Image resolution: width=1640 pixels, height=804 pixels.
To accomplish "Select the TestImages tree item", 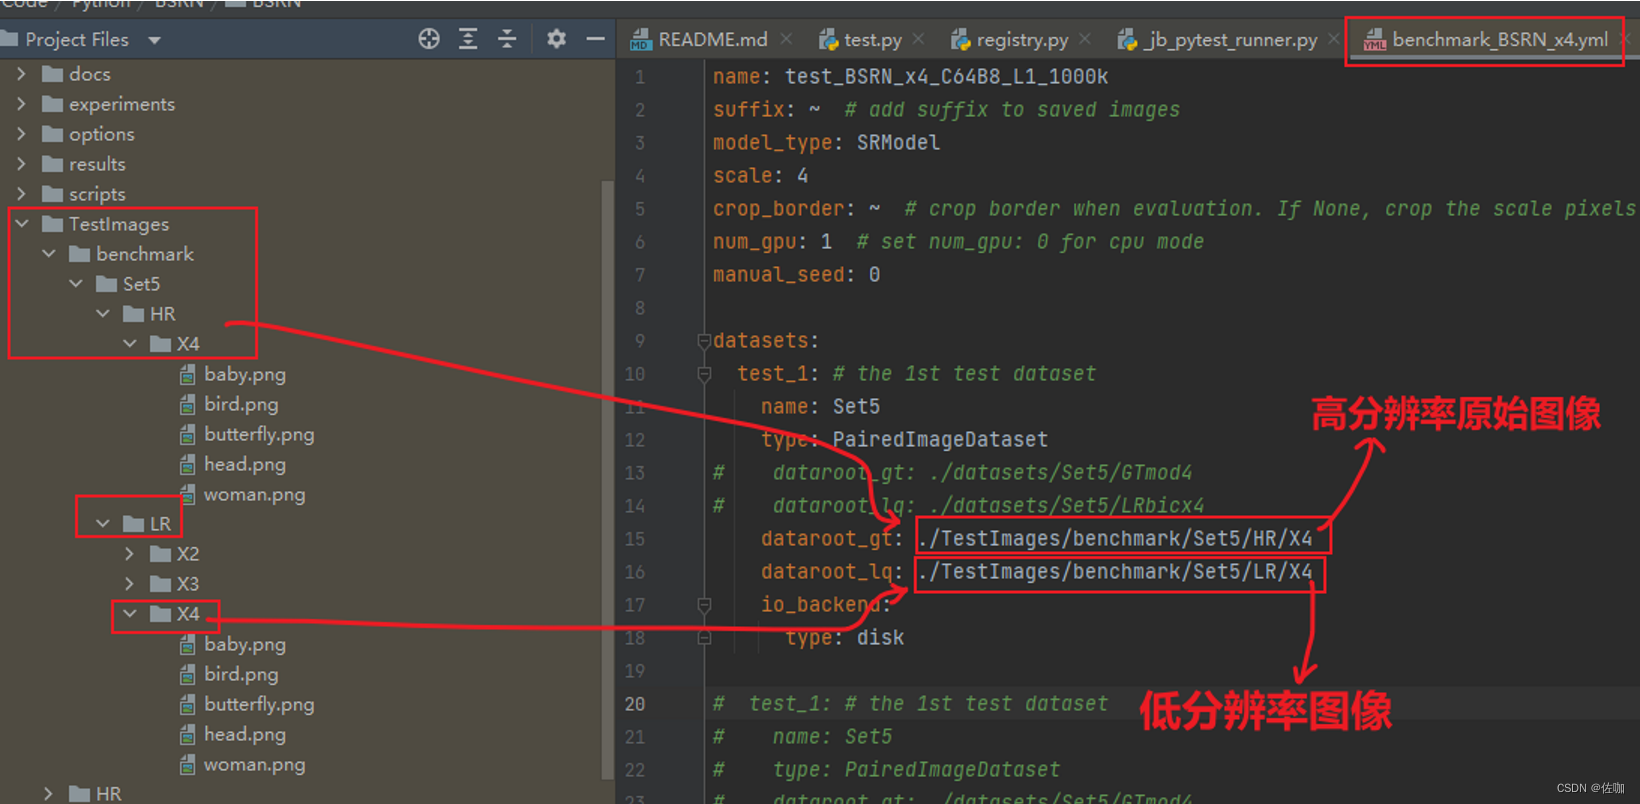I will pyautogui.click(x=119, y=224).
